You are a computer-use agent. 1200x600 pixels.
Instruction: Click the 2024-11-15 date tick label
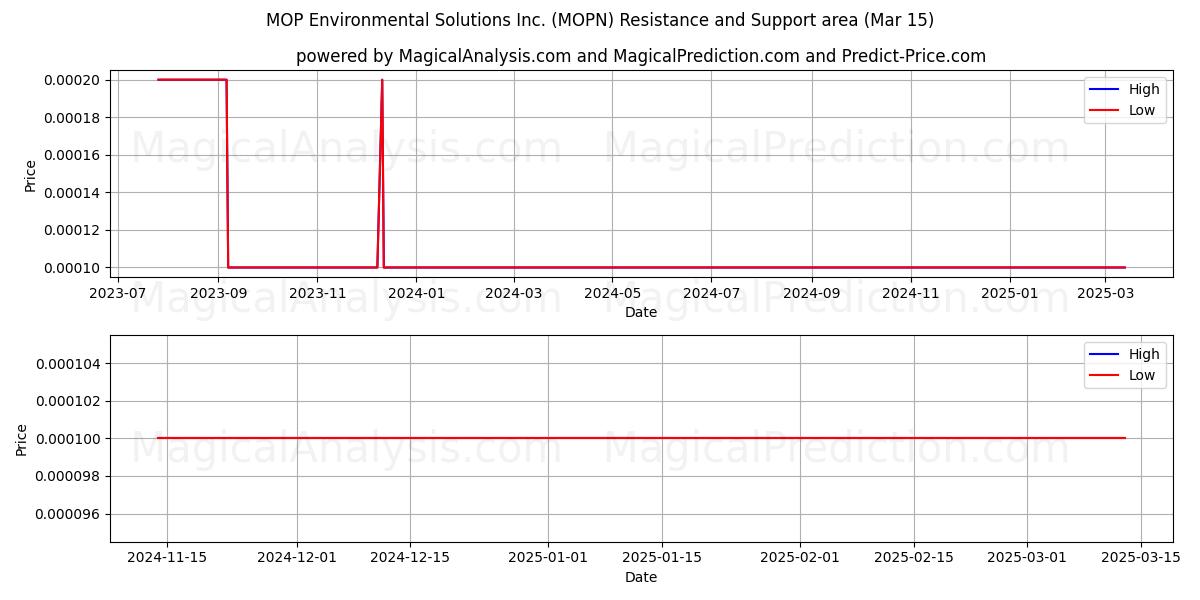pyautogui.click(x=167, y=558)
